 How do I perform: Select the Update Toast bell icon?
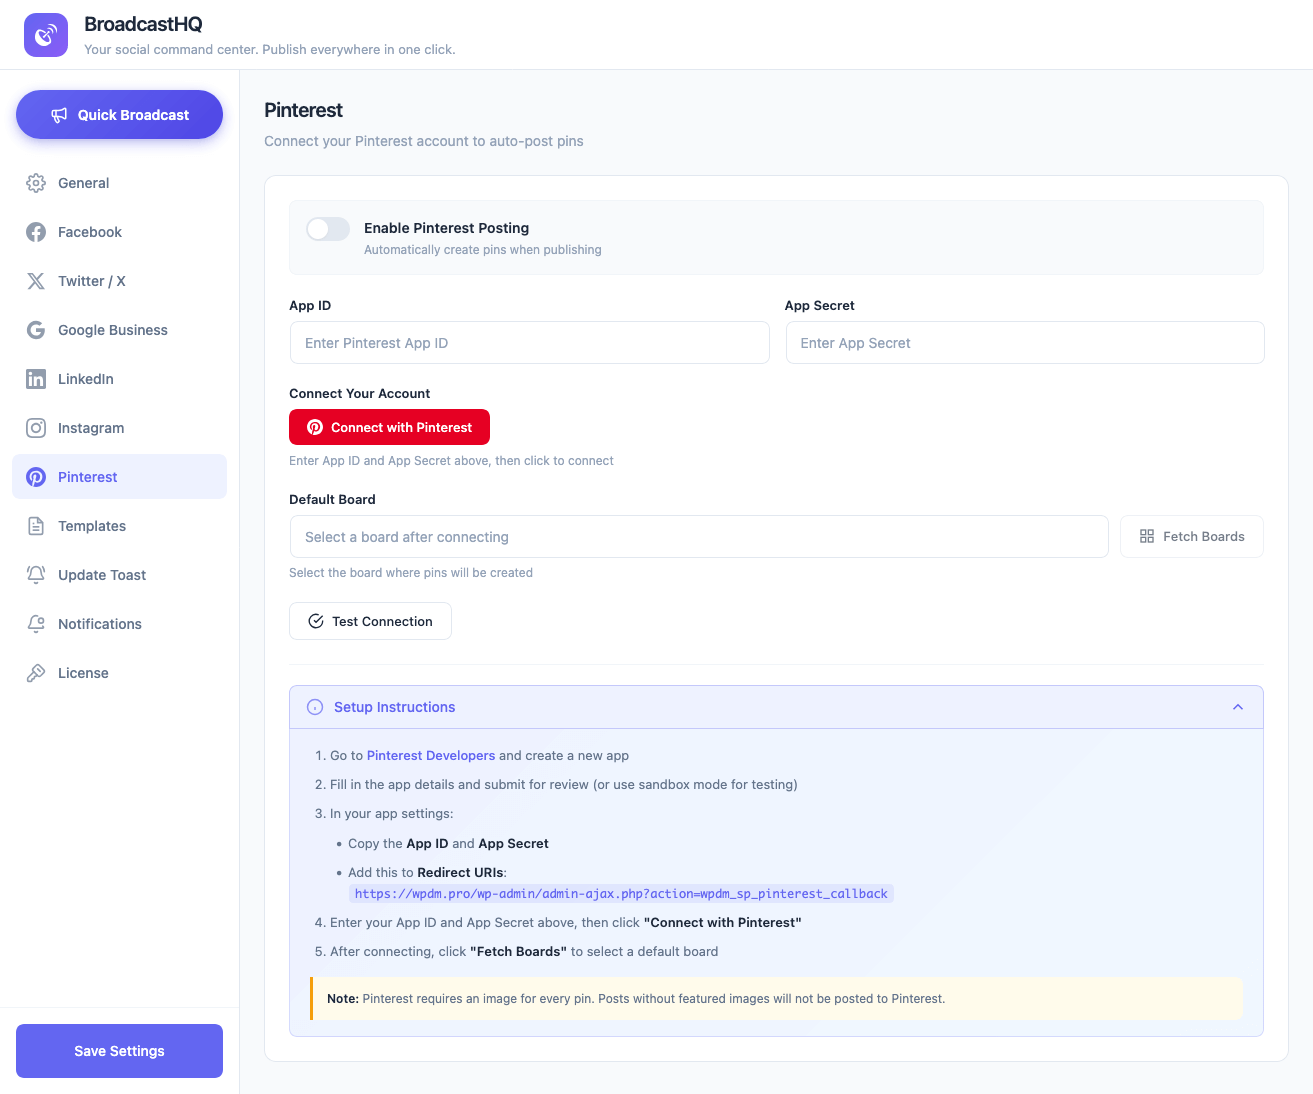[35, 575]
